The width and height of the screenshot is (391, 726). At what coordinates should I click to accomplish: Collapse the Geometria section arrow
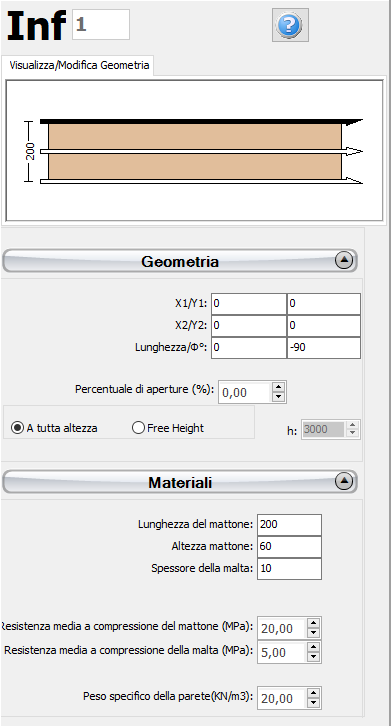click(x=344, y=261)
